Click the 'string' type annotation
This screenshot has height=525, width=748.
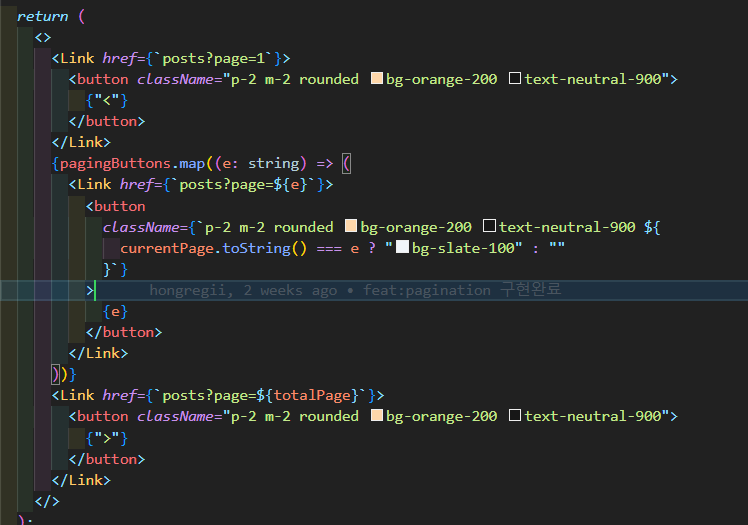pos(273,164)
